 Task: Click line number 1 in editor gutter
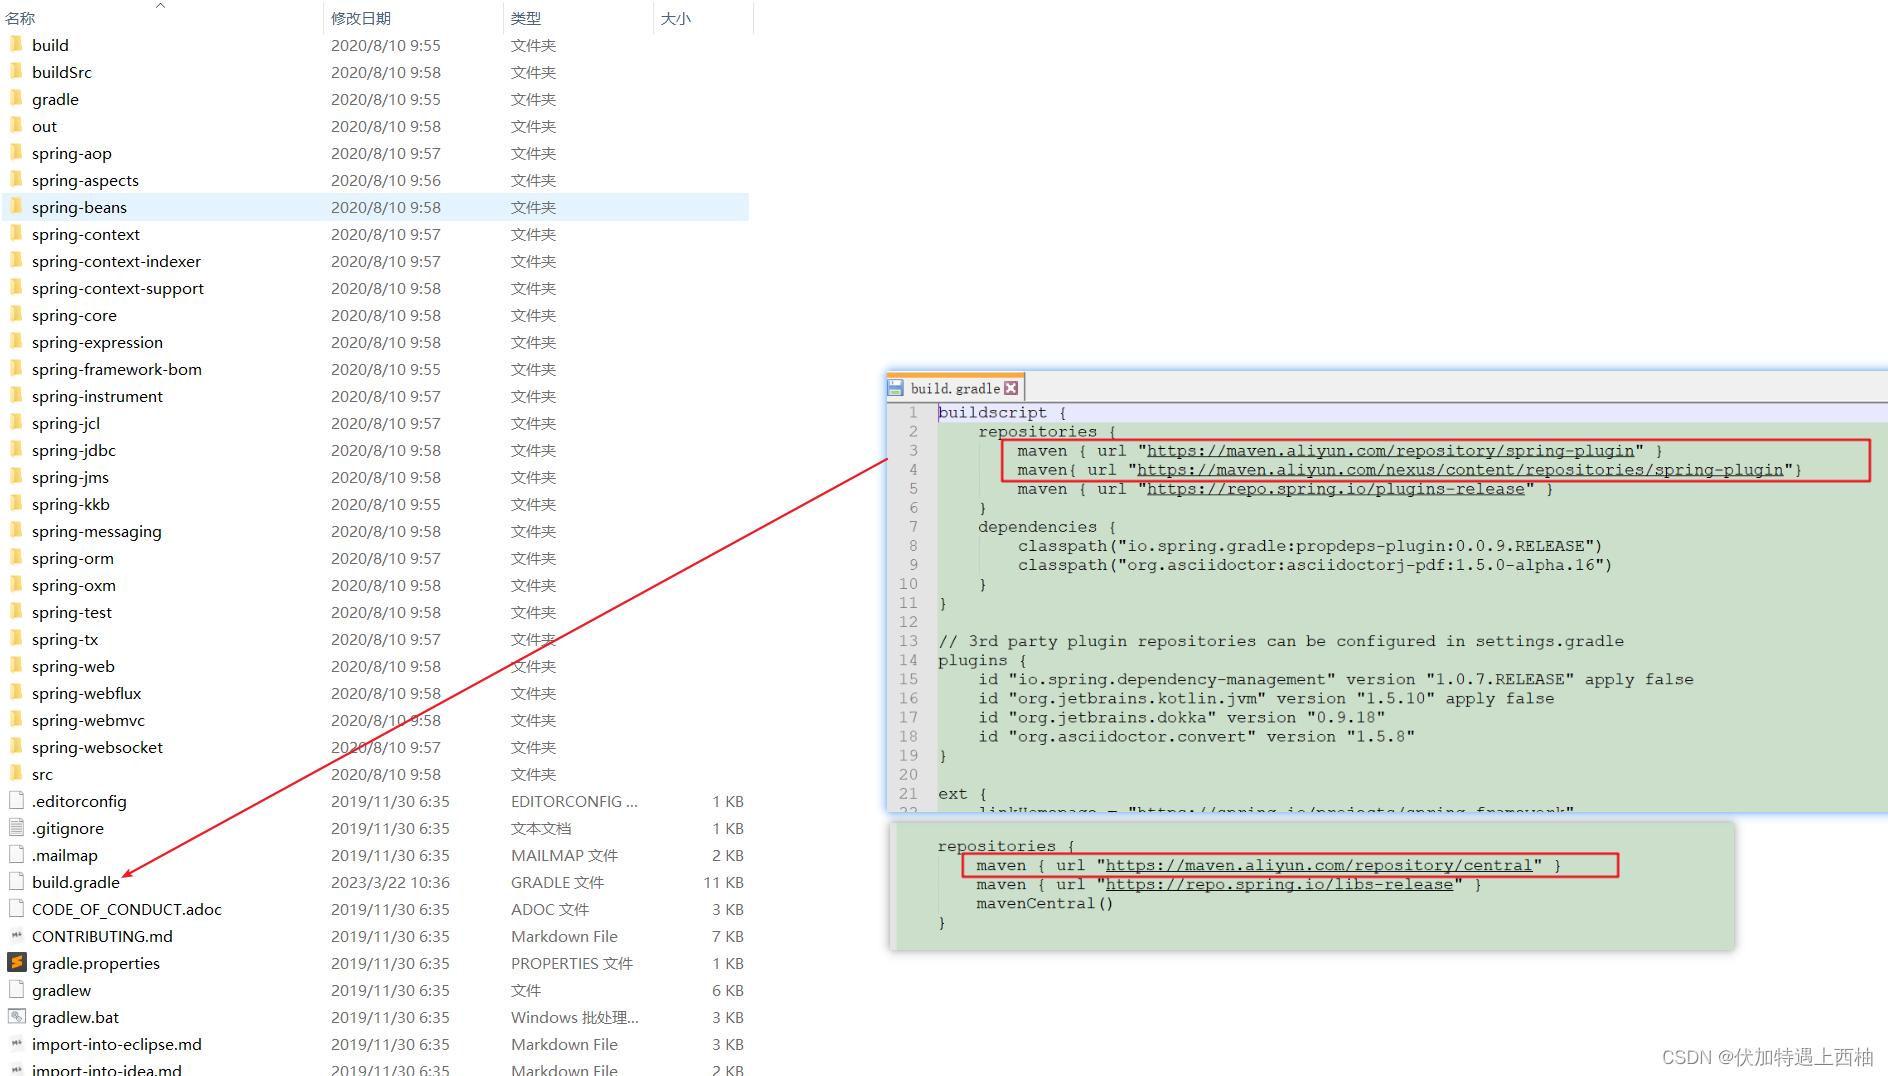pos(913,412)
